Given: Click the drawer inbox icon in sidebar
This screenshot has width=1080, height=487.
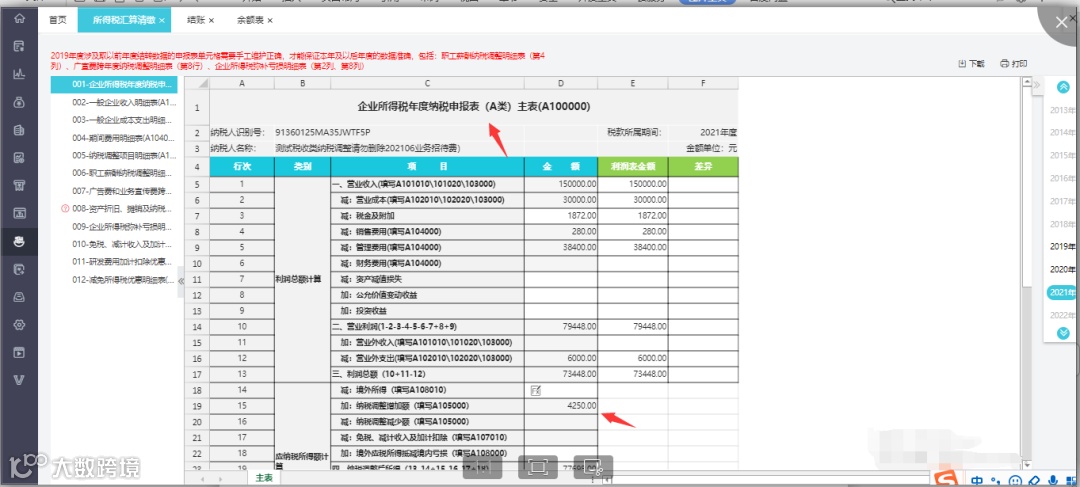Looking at the screenshot, I should 19,296.
